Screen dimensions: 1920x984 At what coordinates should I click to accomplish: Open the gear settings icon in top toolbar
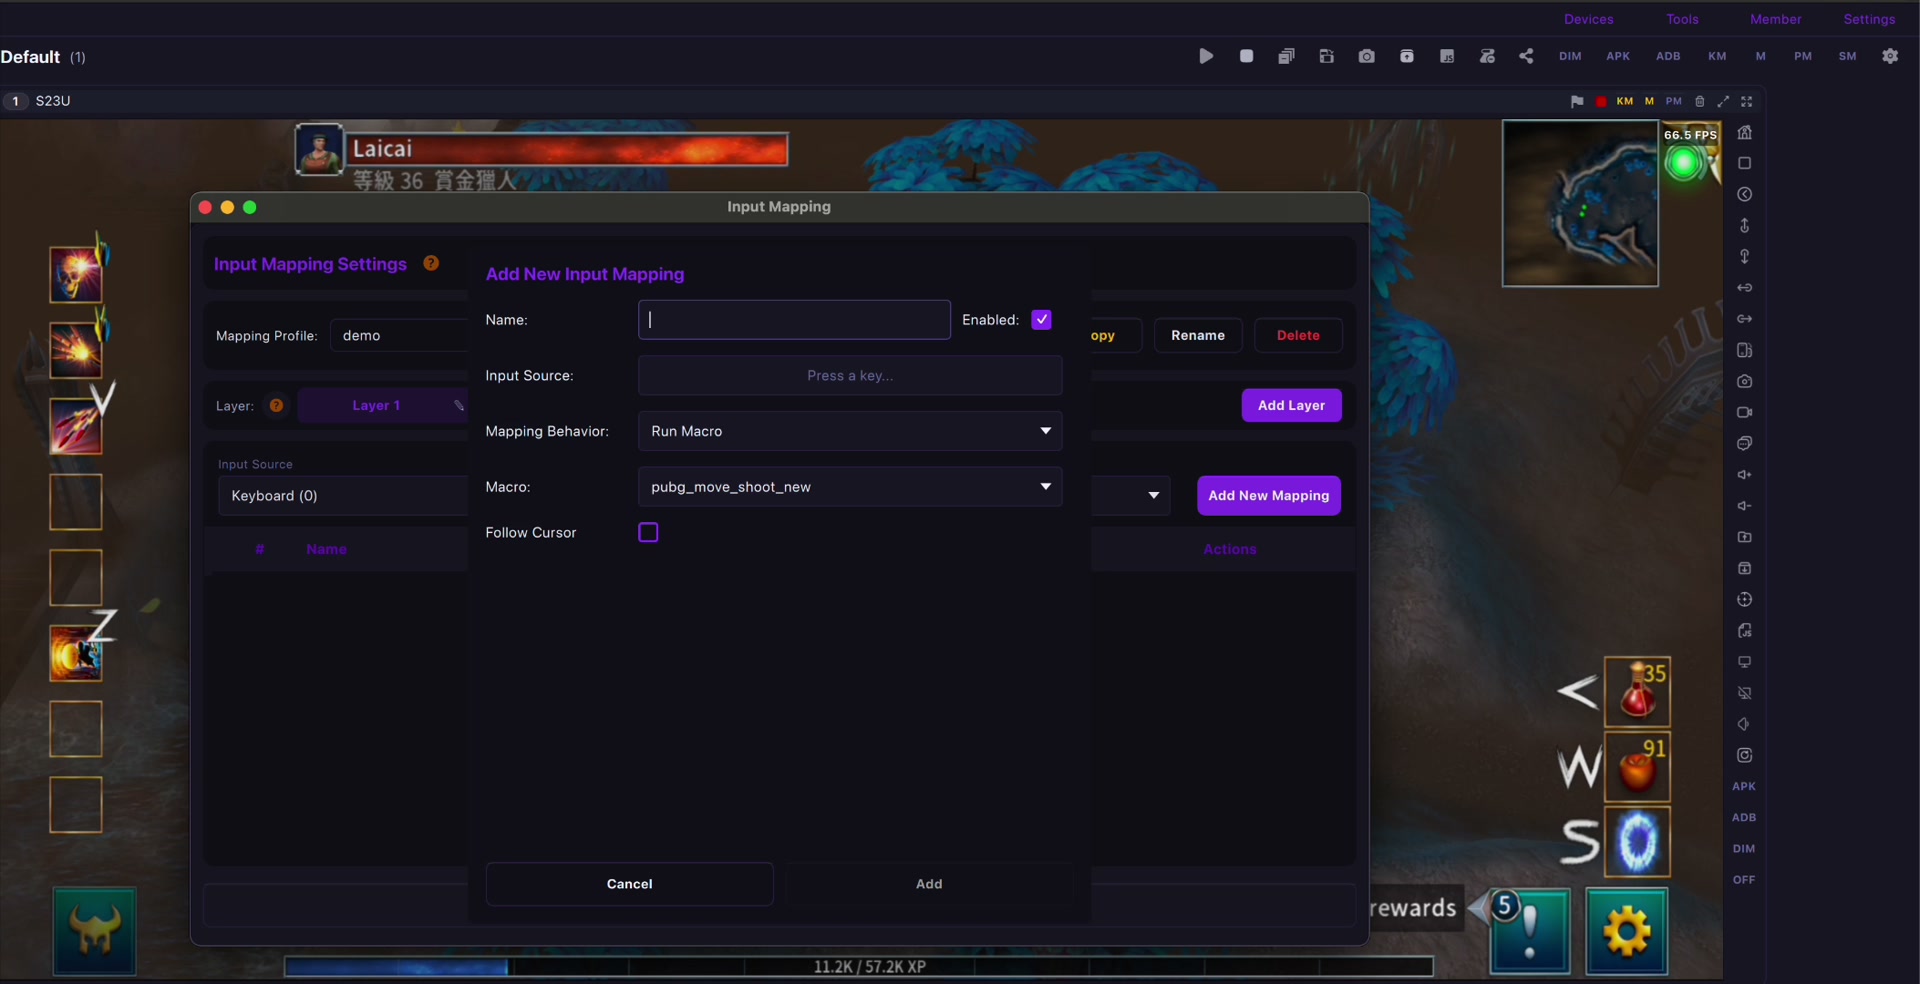click(1890, 56)
